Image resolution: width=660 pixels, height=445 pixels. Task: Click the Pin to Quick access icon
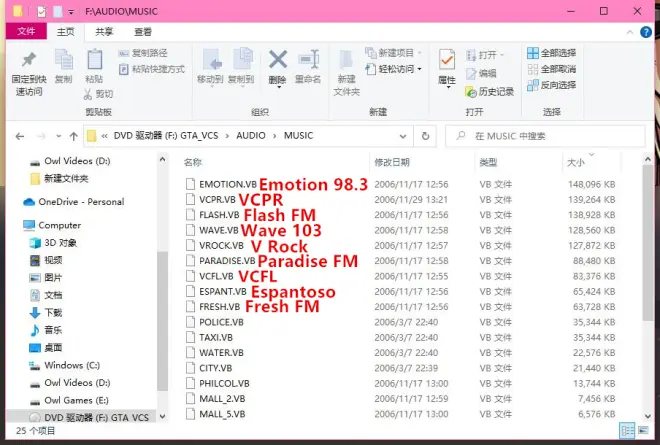[x=29, y=60]
